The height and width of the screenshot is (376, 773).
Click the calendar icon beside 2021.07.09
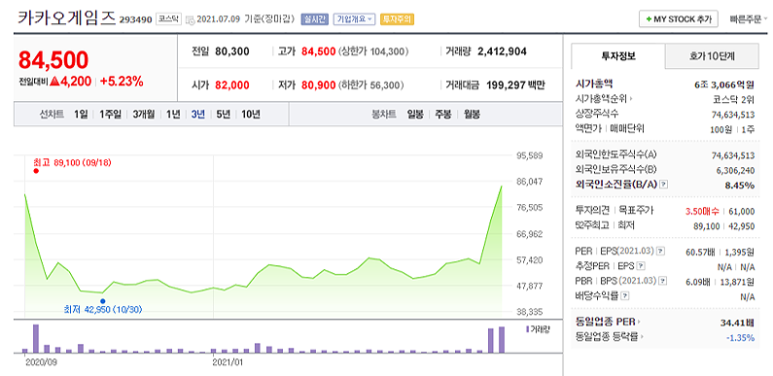[x=190, y=20]
